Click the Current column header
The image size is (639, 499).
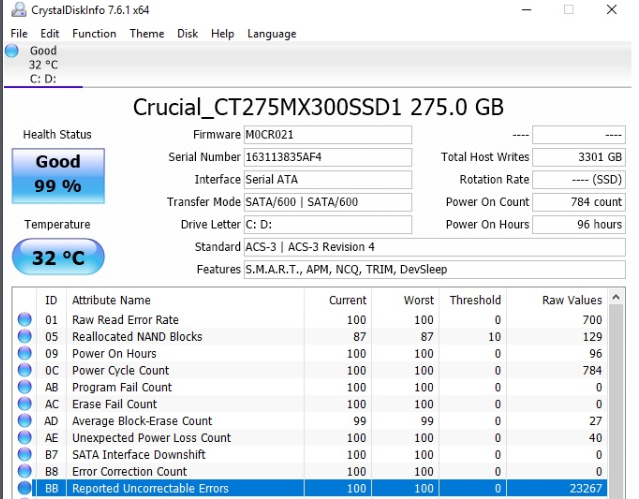coord(338,300)
